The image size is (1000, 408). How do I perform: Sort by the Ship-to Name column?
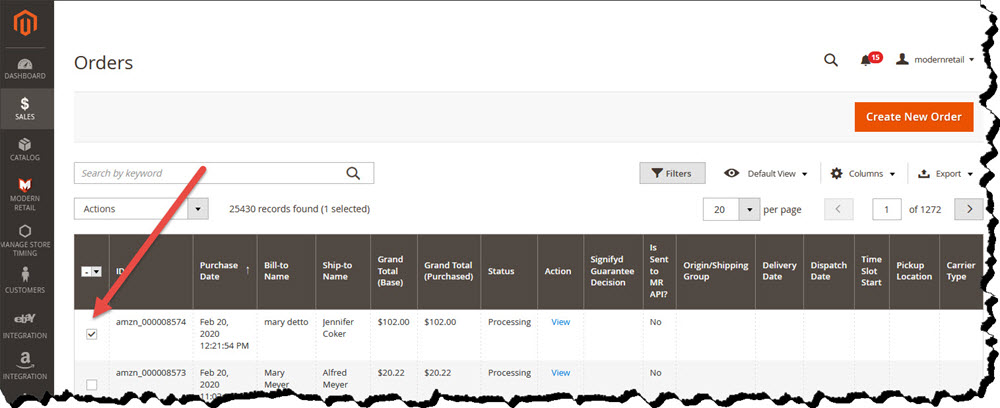coord(342,271)
